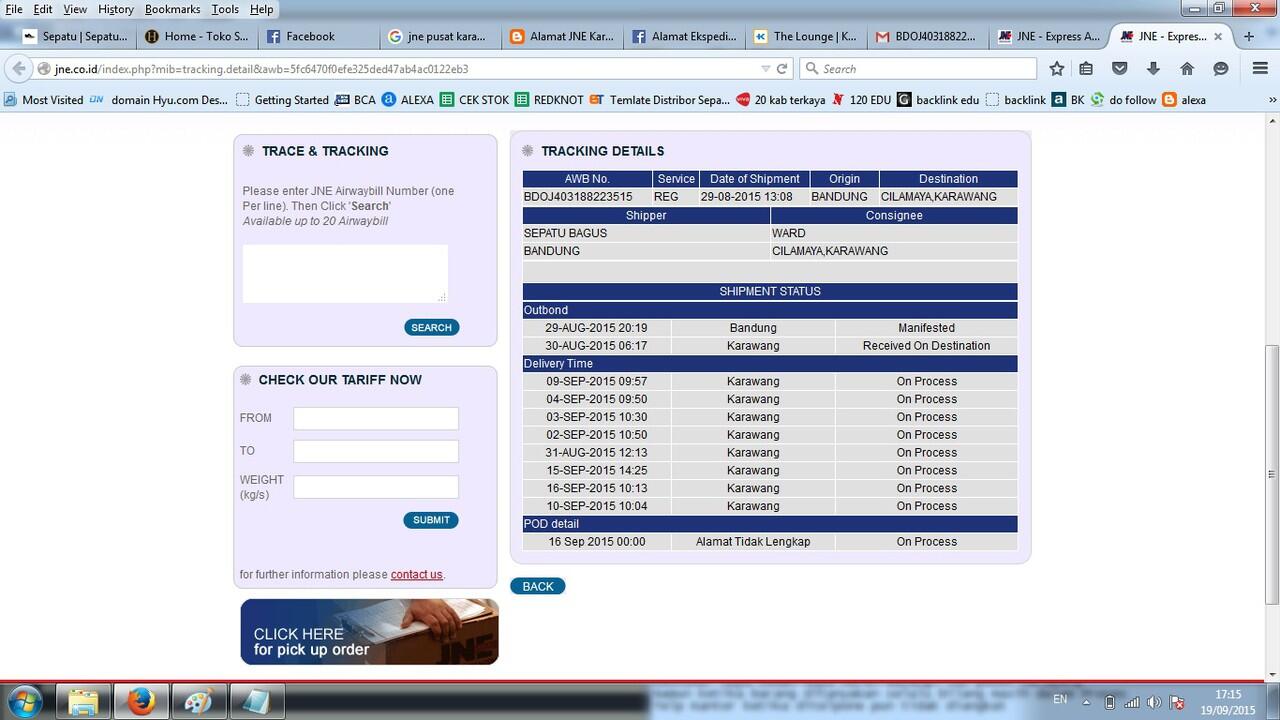Click the page vertical scrollbar

[x=1272, y=473]
